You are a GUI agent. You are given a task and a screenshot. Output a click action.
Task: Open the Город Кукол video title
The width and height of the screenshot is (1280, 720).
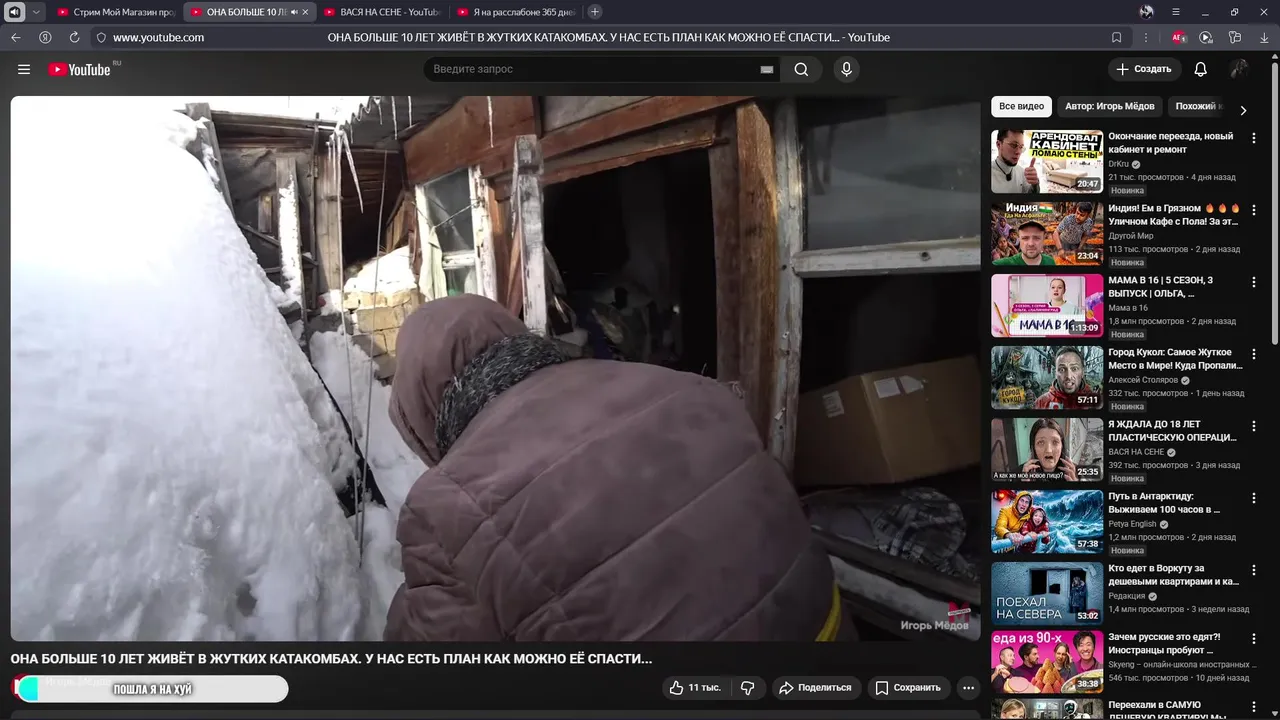[1176, 359]
